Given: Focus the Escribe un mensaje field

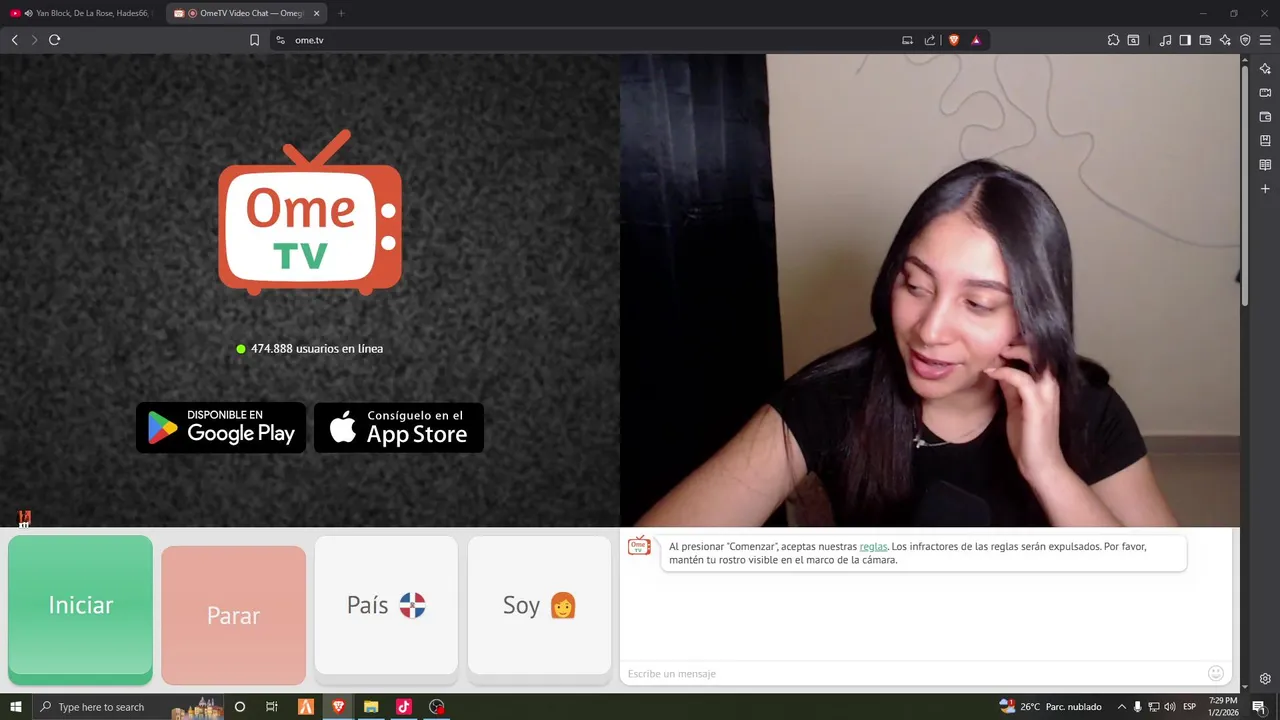Looking at the screenshot, I should click(910, 673).
